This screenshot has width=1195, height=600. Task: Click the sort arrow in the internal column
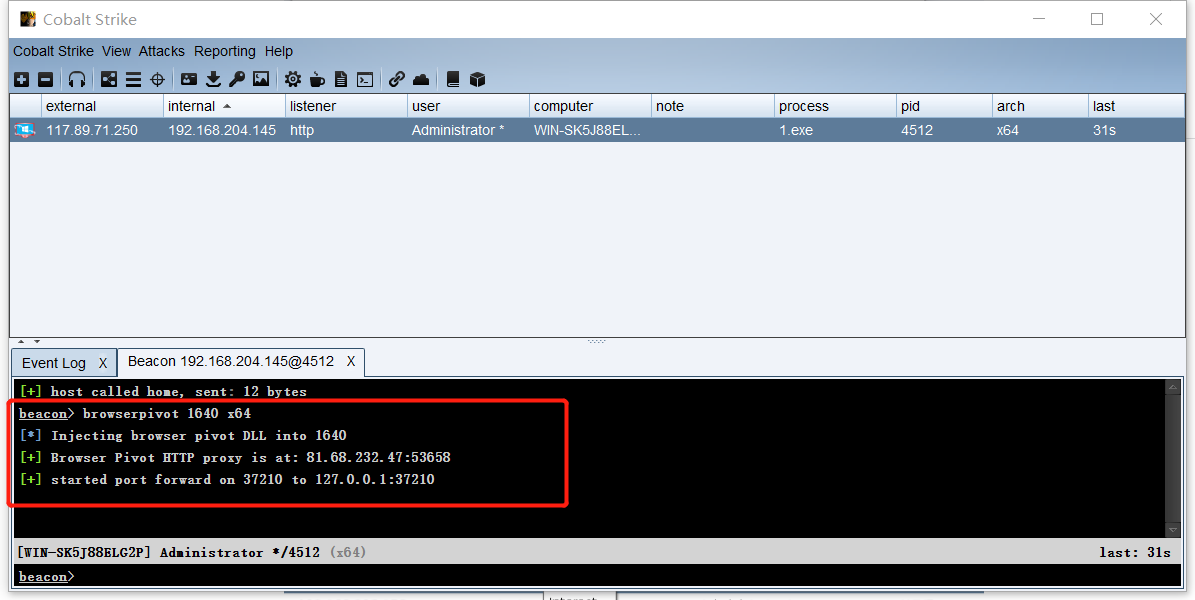pos(227,106)
